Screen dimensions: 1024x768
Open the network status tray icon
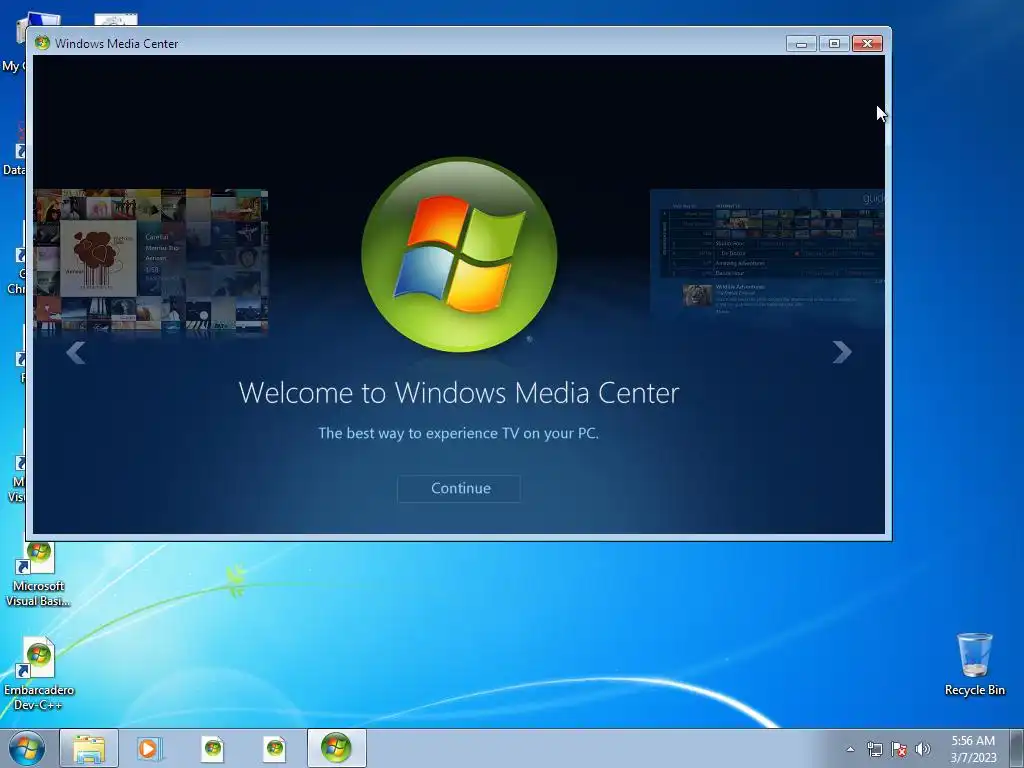874,749
